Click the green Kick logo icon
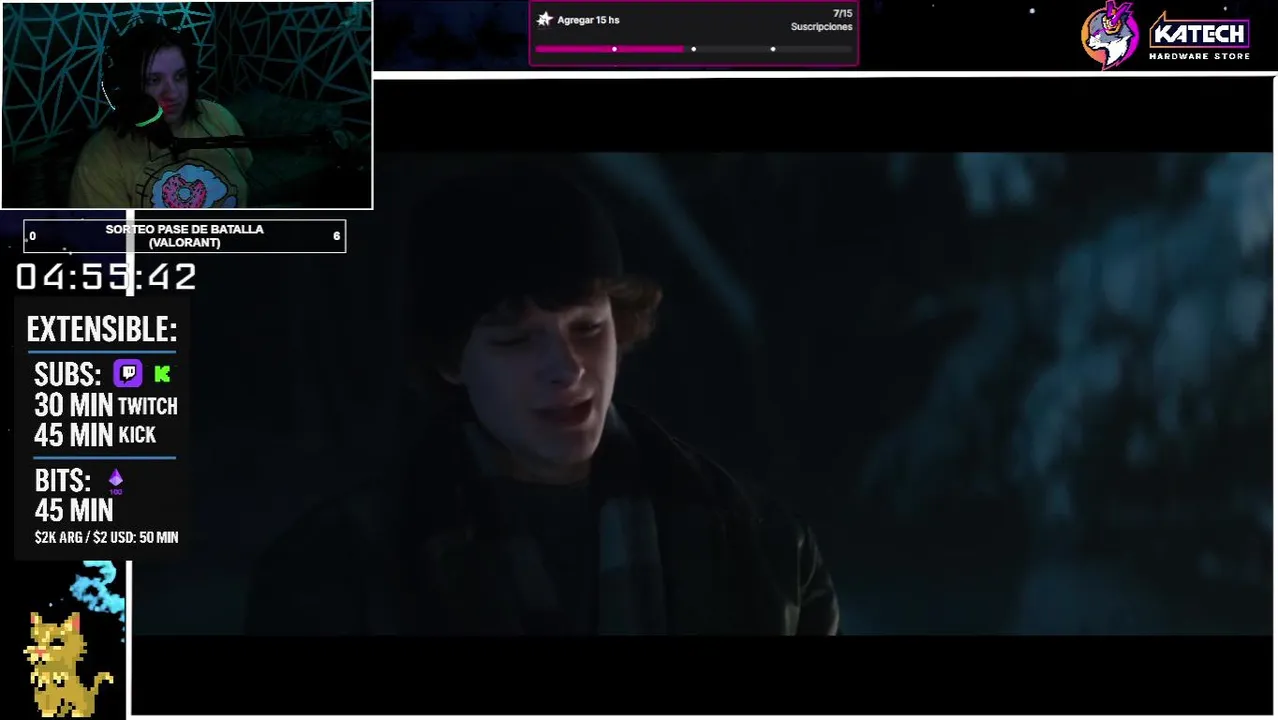The height and width of the screenshot is (720, 1278). coord(162,374)
